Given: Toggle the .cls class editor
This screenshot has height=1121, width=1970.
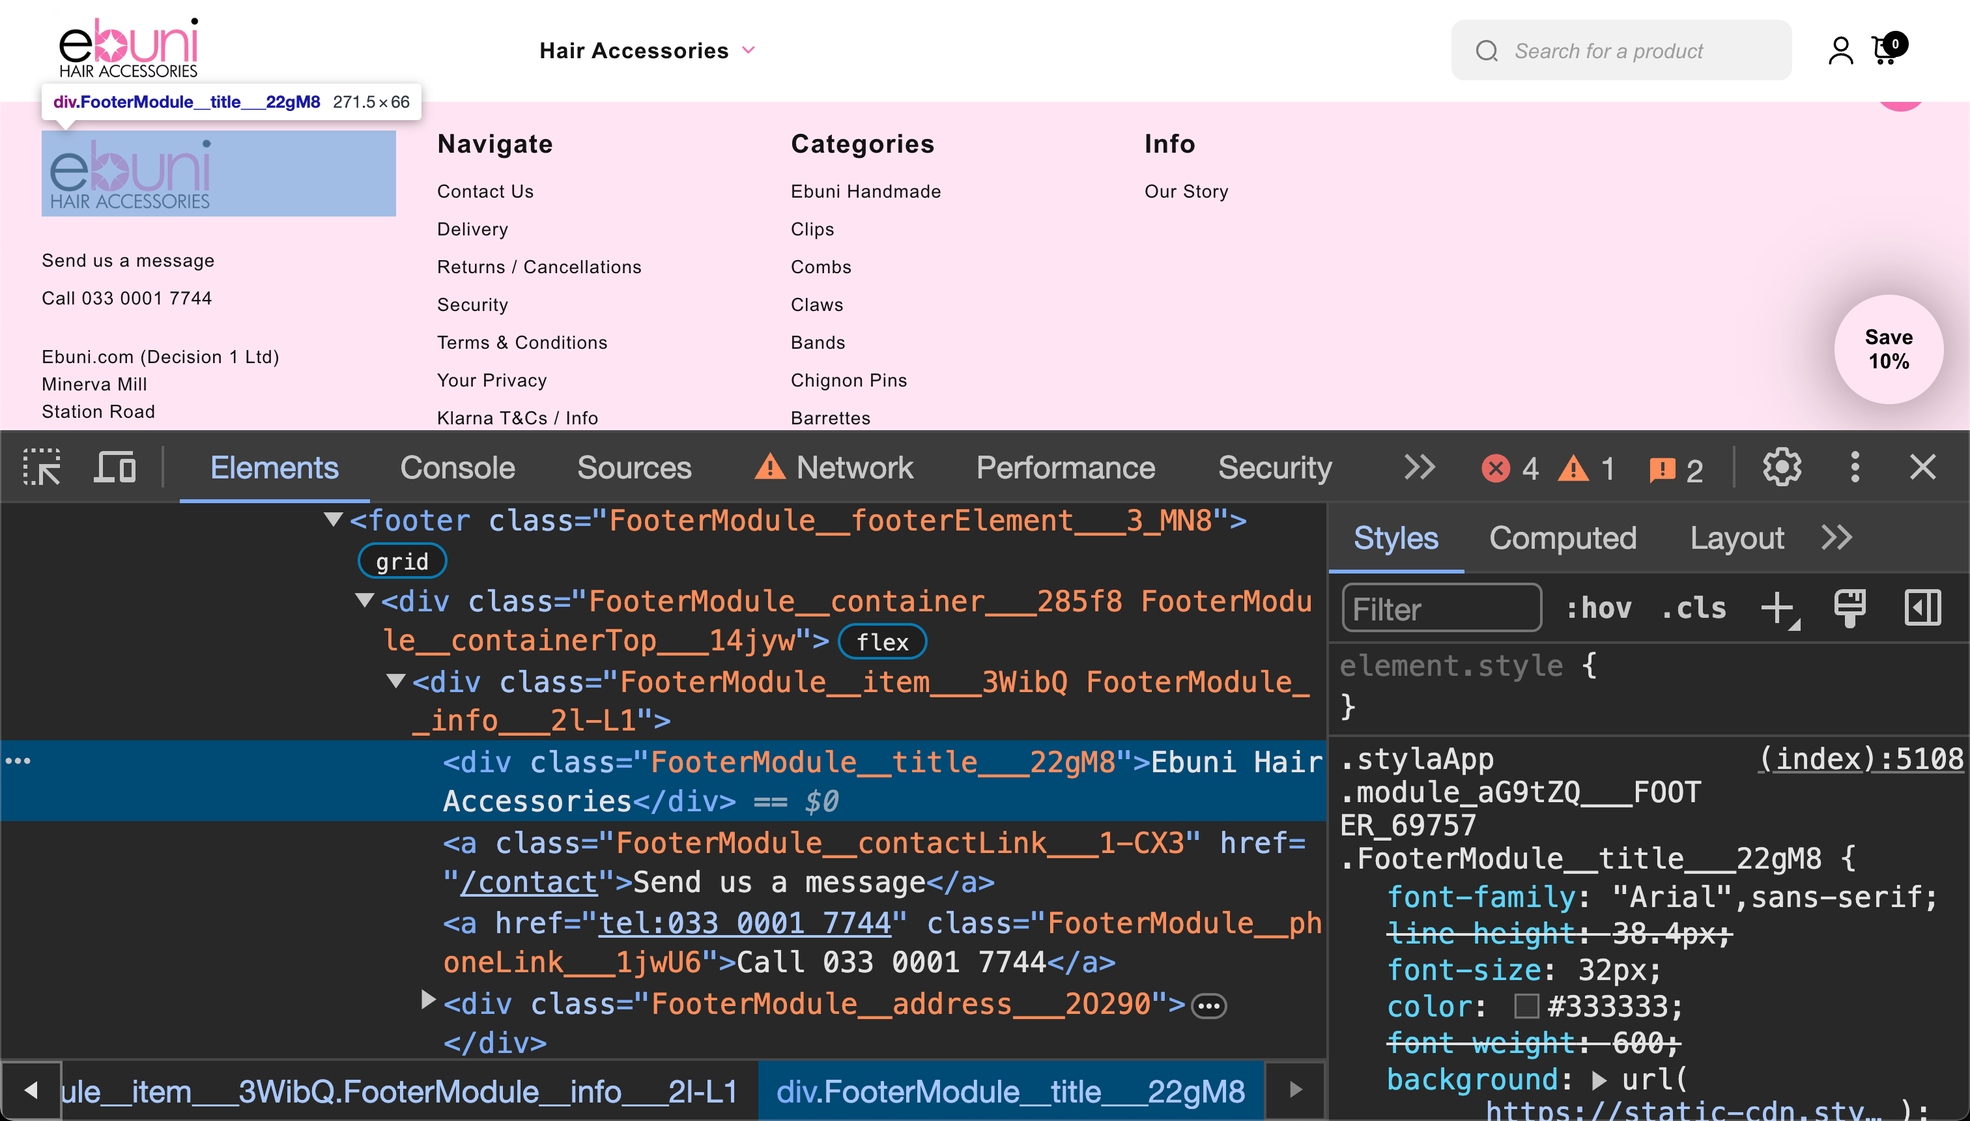Looking at the screenshot, I should pos(1695,607).
